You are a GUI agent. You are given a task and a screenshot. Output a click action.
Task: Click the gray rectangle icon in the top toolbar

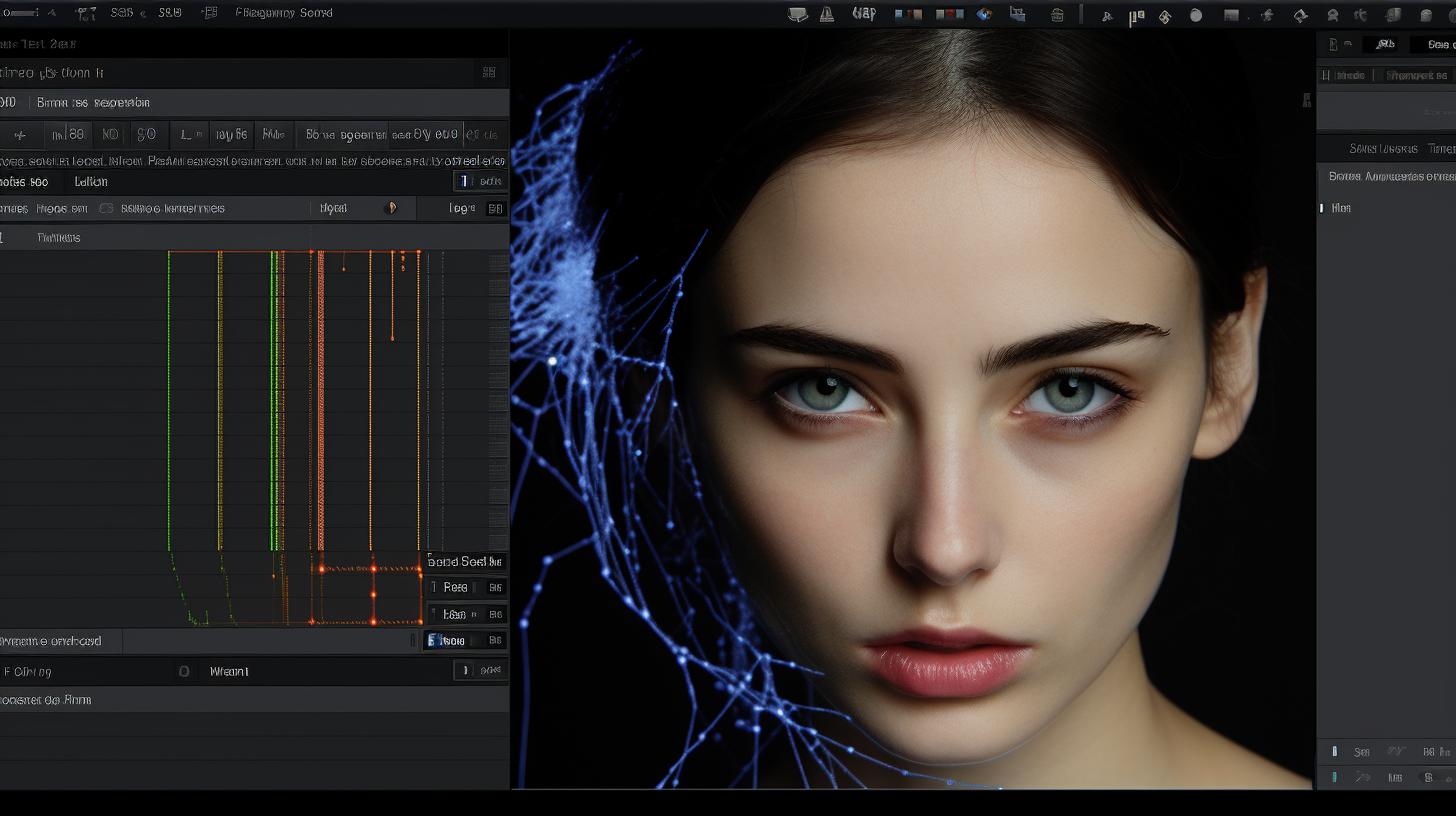(1232, 16)
